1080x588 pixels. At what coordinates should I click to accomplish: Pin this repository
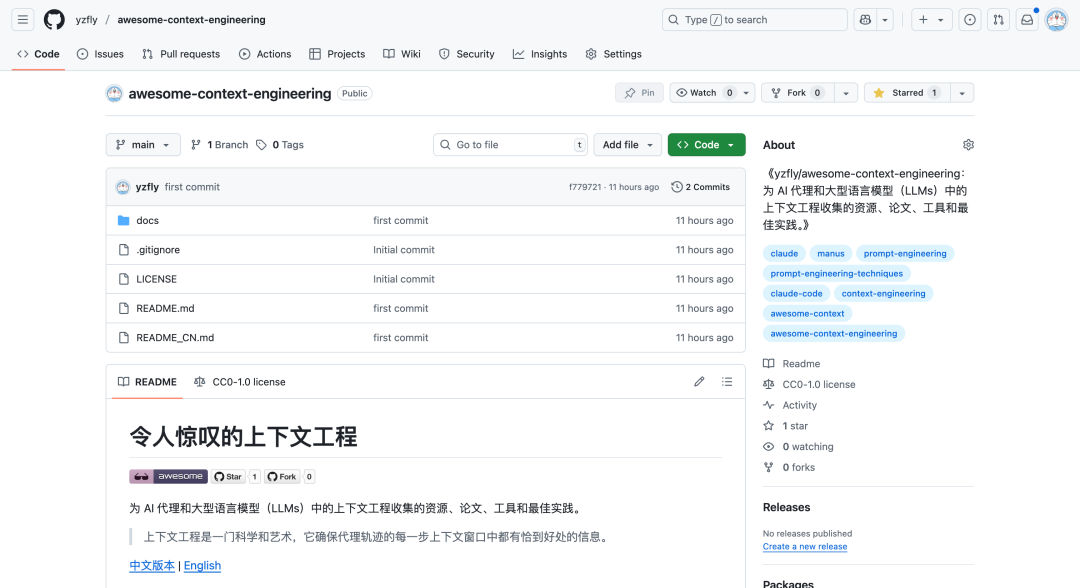pyautogui.click(x=639, y=93)
